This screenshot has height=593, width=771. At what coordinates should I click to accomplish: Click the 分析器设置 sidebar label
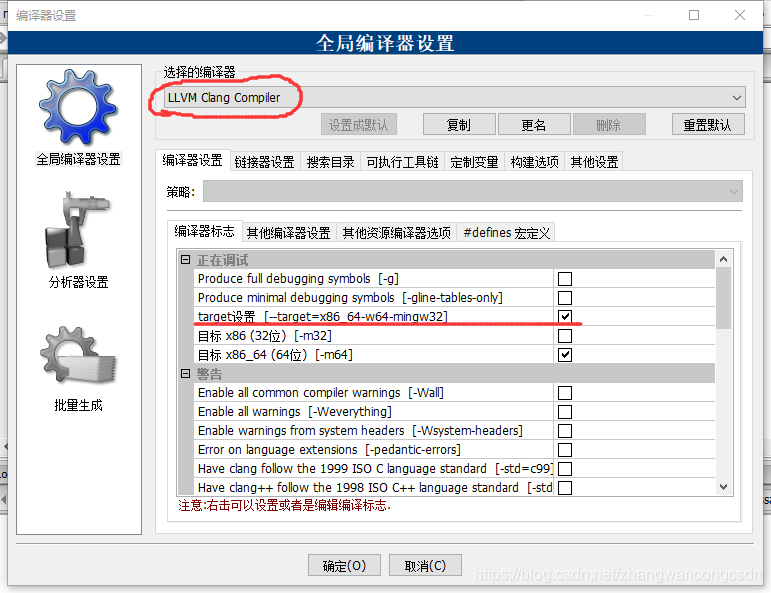pos(78,282)
